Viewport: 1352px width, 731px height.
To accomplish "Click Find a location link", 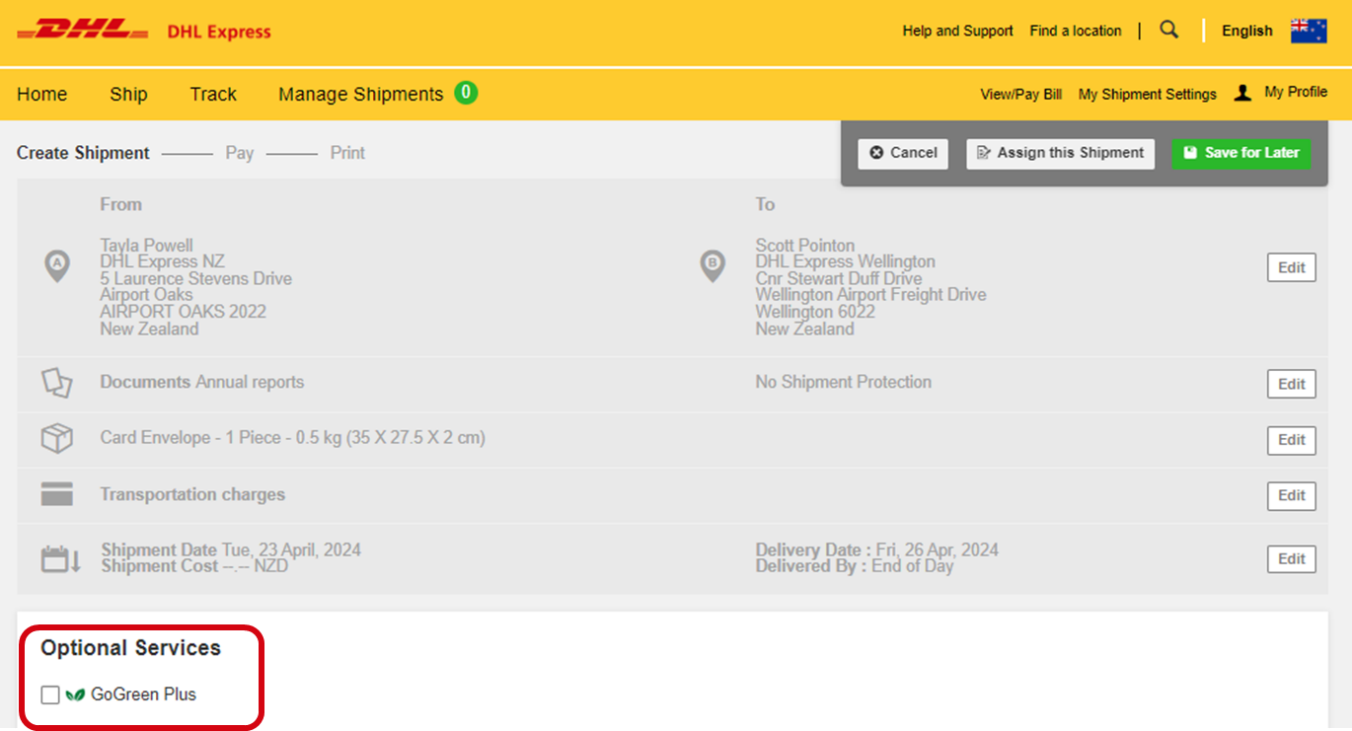I will [1076, 31].
